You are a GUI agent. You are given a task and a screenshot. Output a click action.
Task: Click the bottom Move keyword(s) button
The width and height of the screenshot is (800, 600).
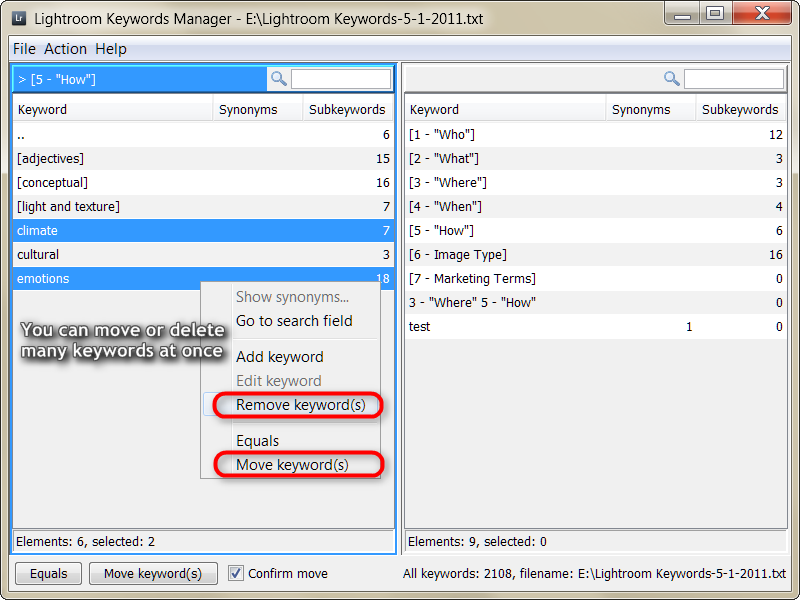click(x=153, y=573)
